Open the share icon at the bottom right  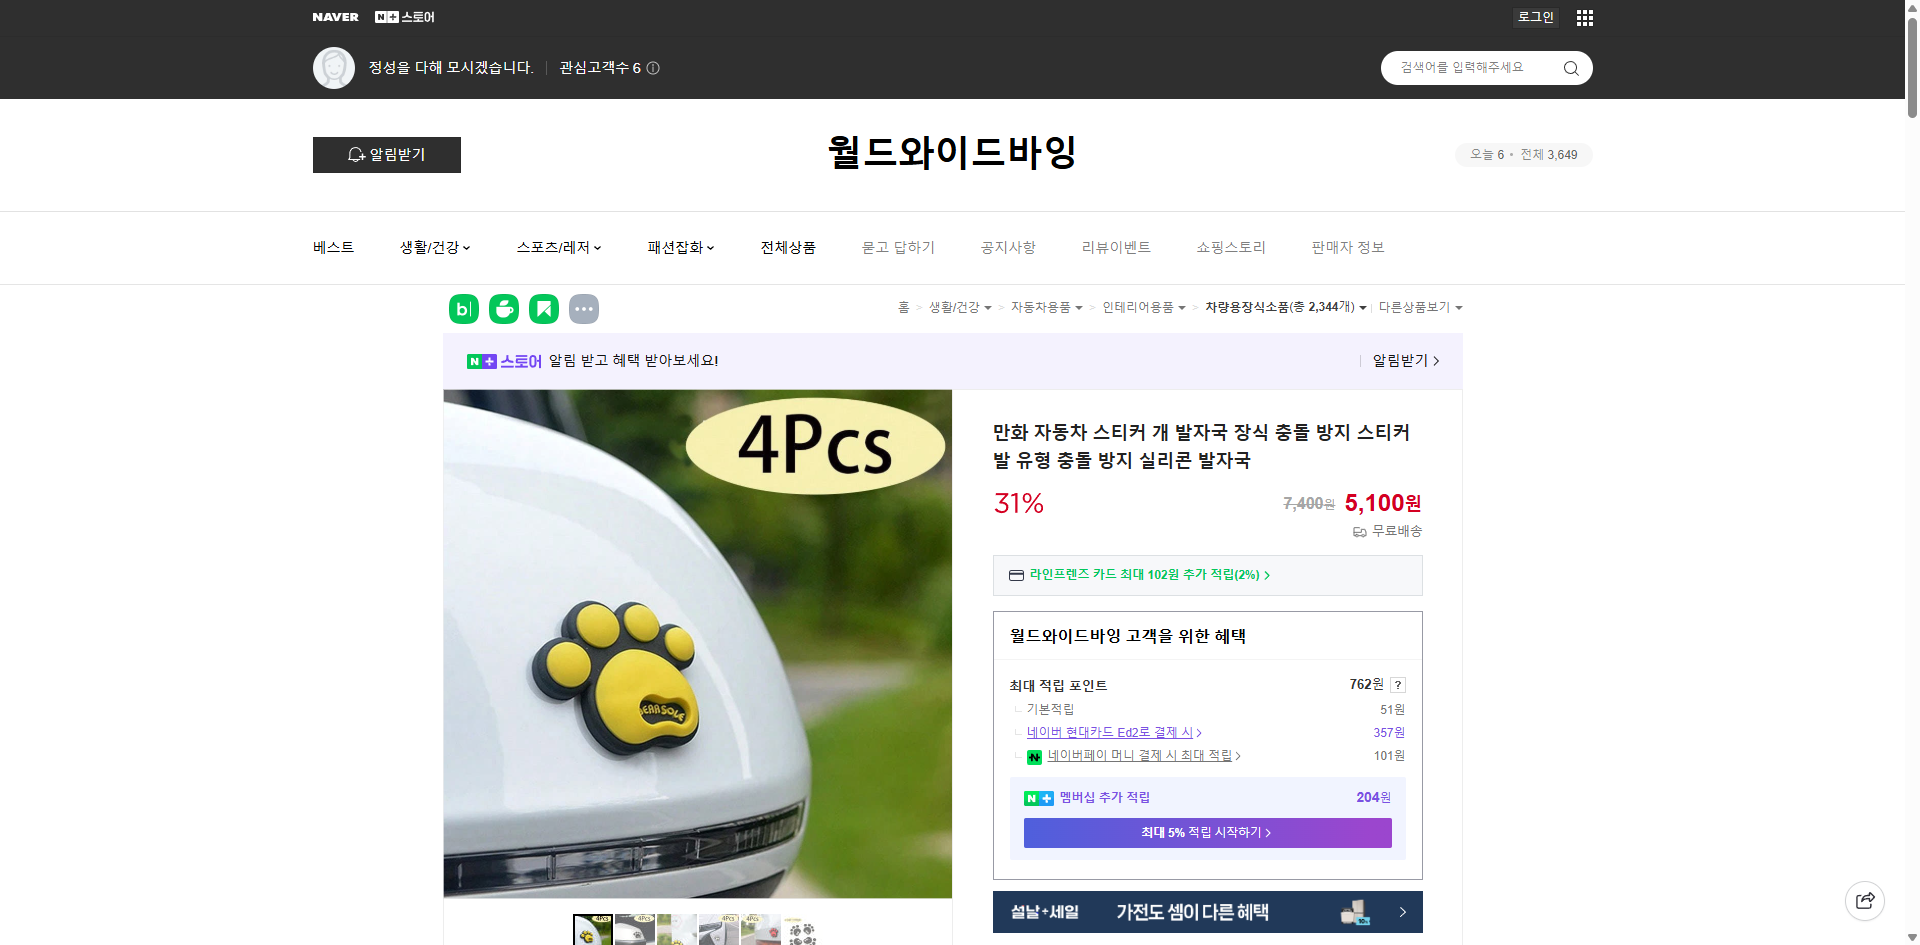click(1865, 900)
